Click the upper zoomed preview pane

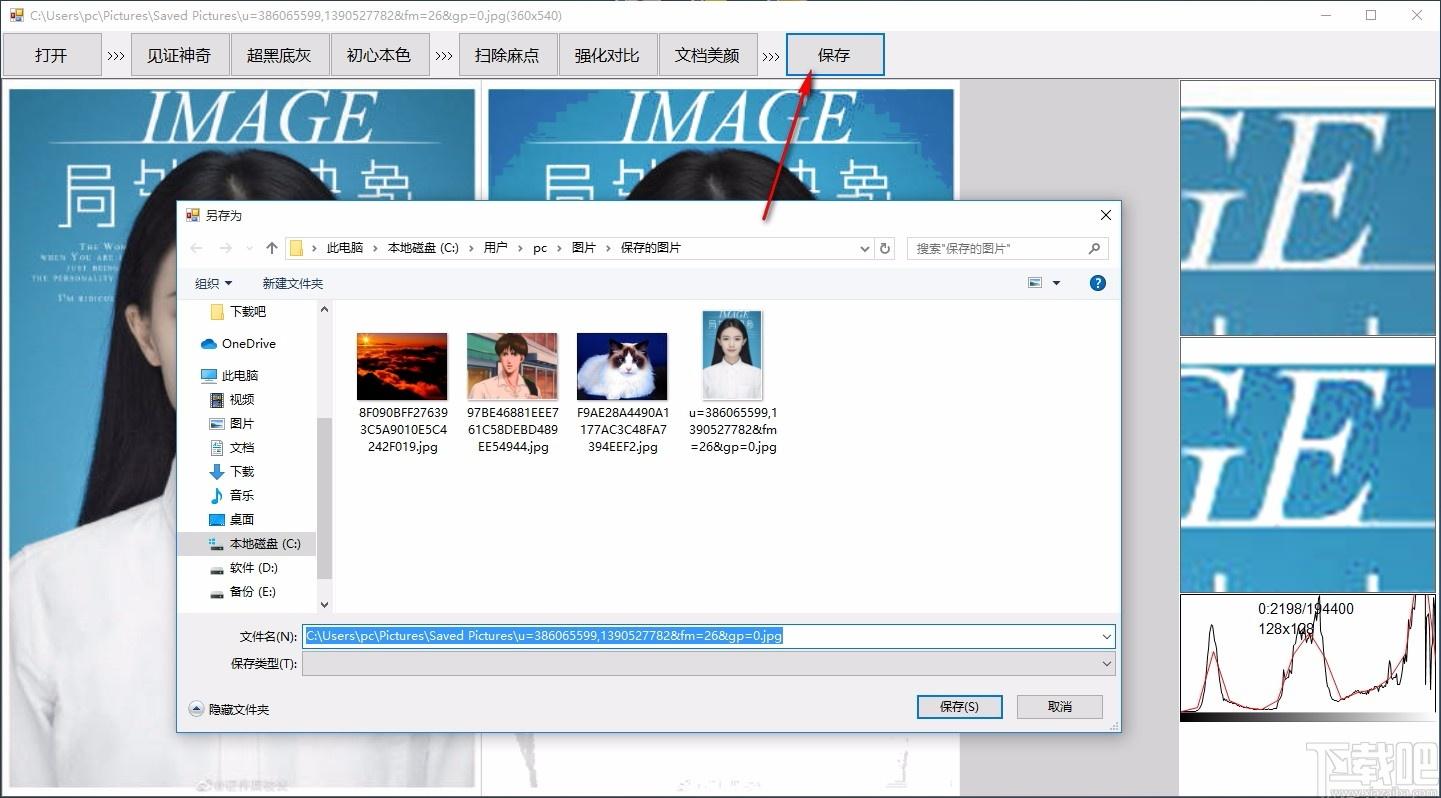pos(1308,208)
